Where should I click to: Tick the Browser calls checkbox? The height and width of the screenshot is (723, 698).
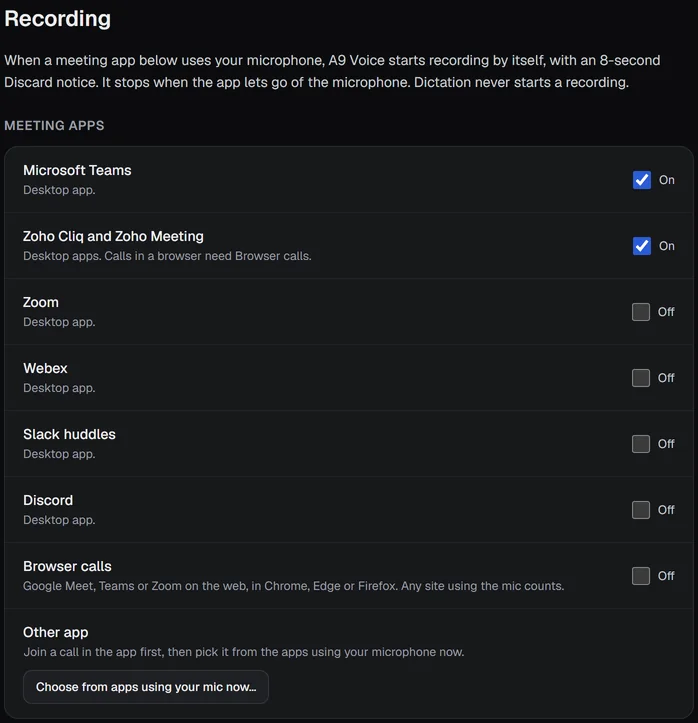641,575
